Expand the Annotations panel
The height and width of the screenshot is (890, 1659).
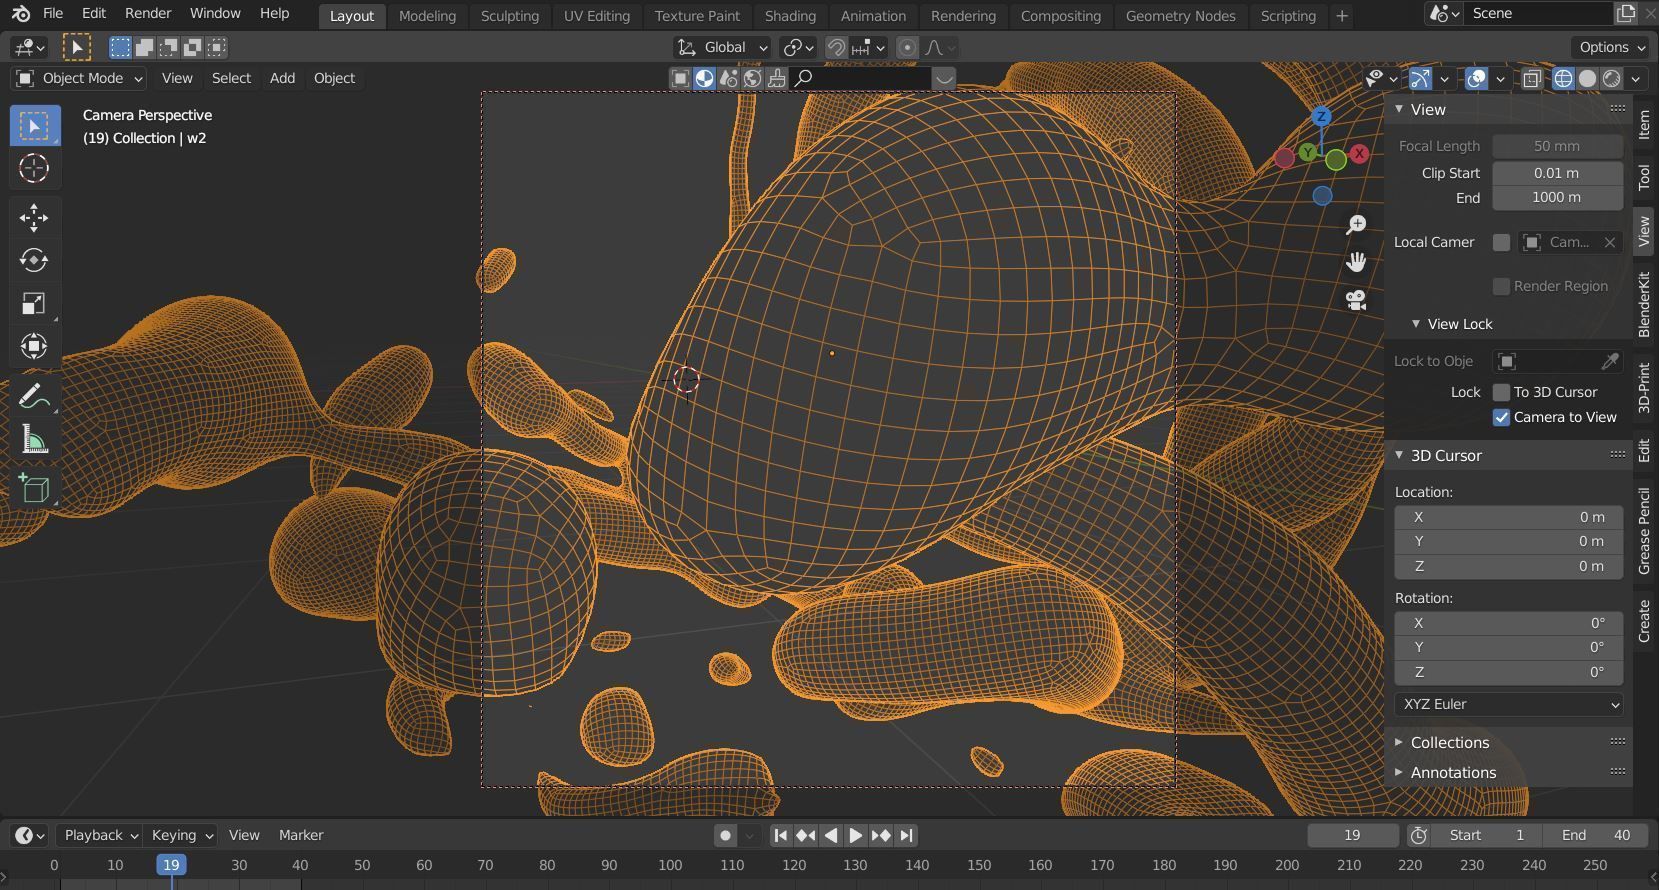[1399, 772]
